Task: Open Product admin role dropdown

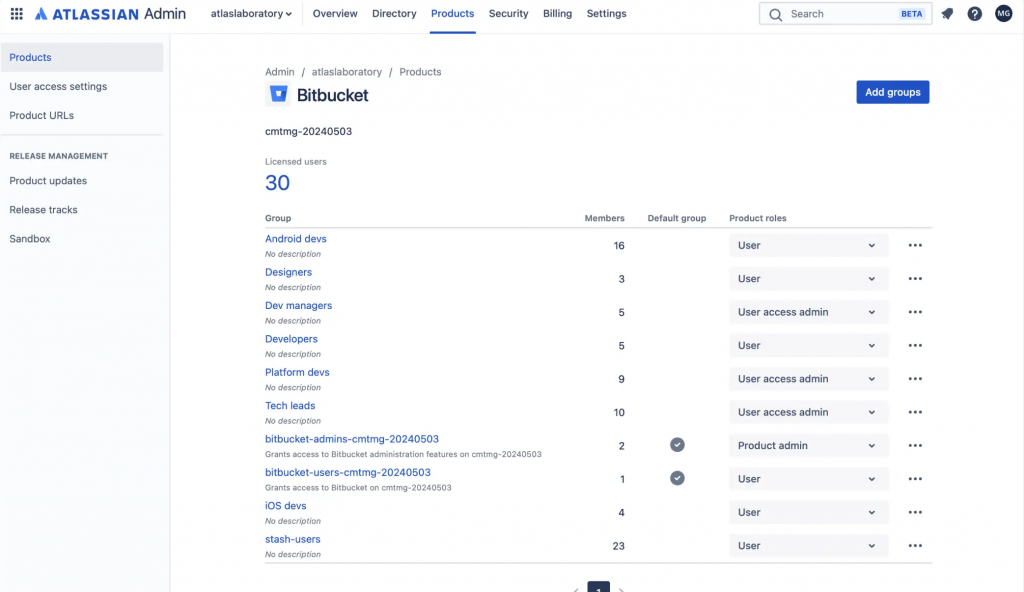Action: point(808,445)
